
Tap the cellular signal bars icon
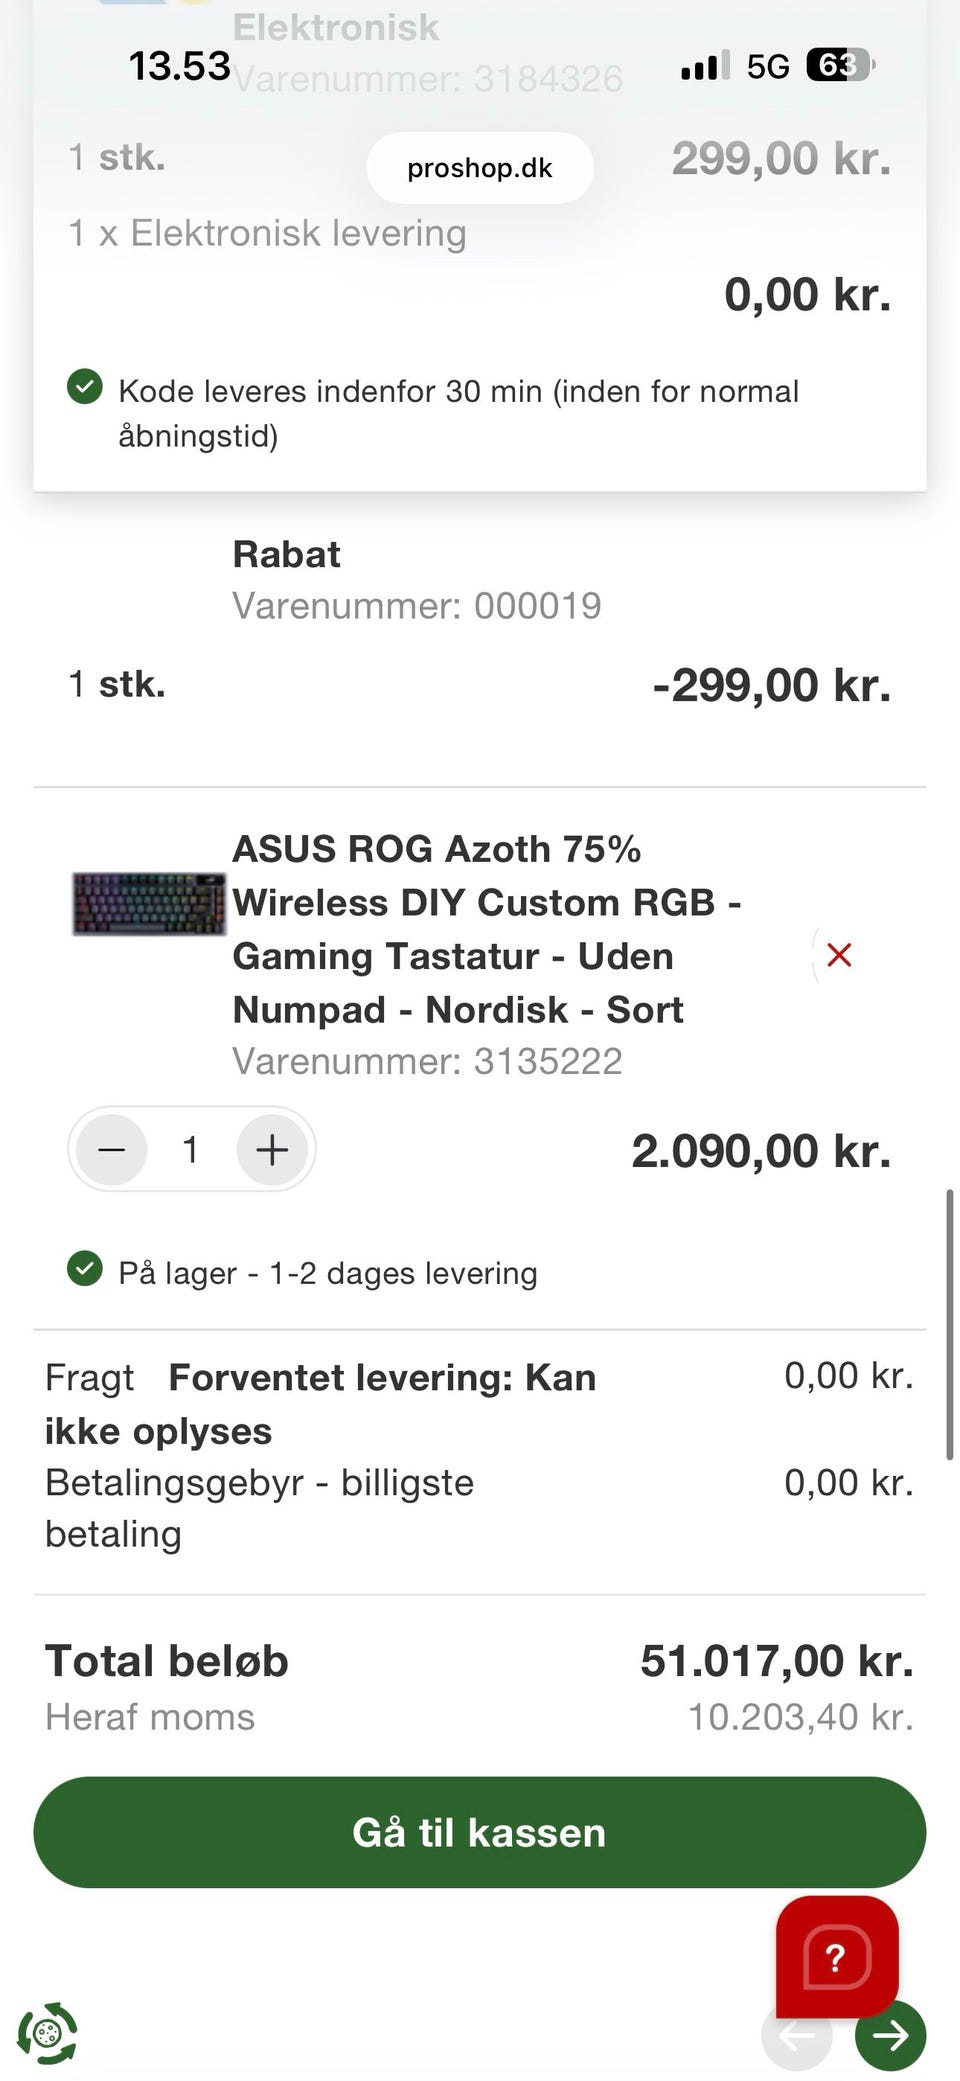point(705,66)
